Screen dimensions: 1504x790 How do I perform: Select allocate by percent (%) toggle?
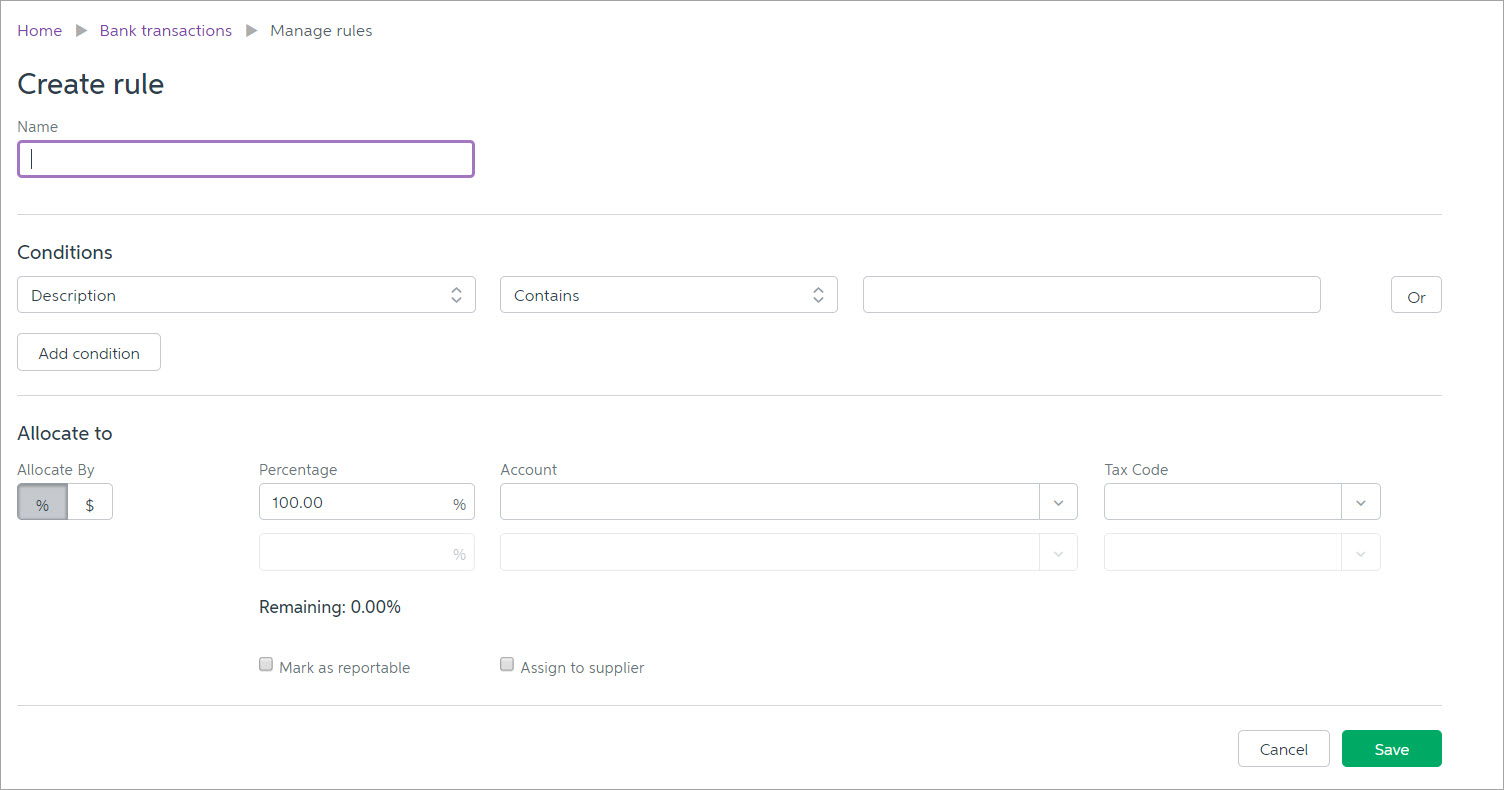(x=42, y=502)
